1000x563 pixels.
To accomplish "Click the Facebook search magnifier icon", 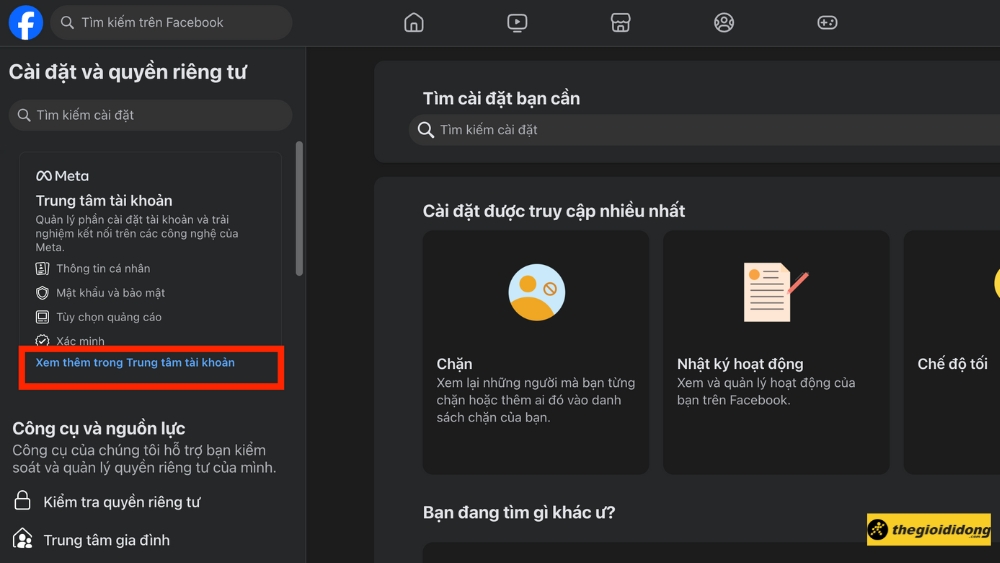I will tap(67, 23).
